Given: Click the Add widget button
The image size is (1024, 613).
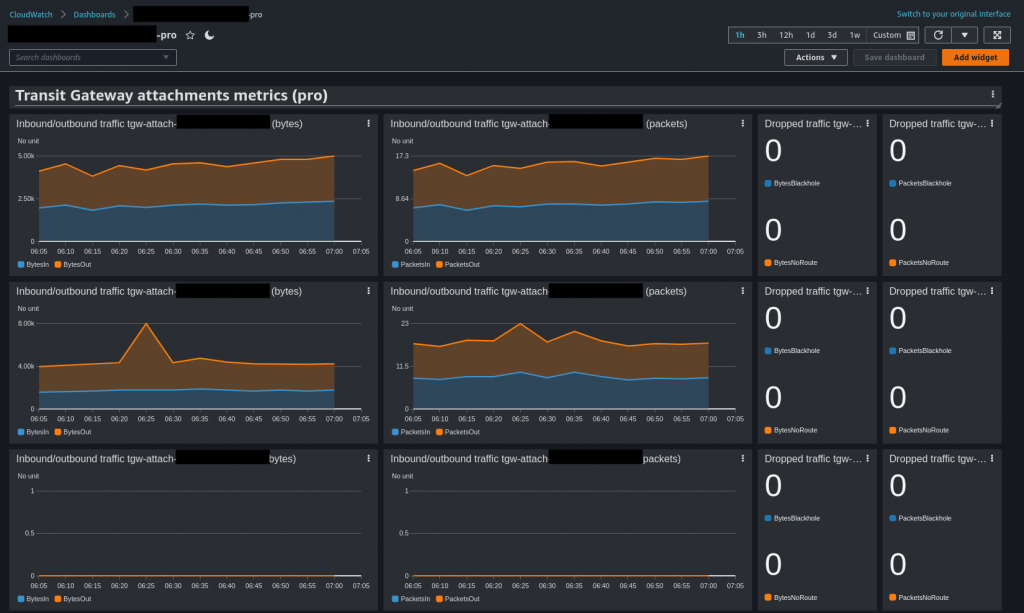Looking at the screenshot, I should [974, 57].
